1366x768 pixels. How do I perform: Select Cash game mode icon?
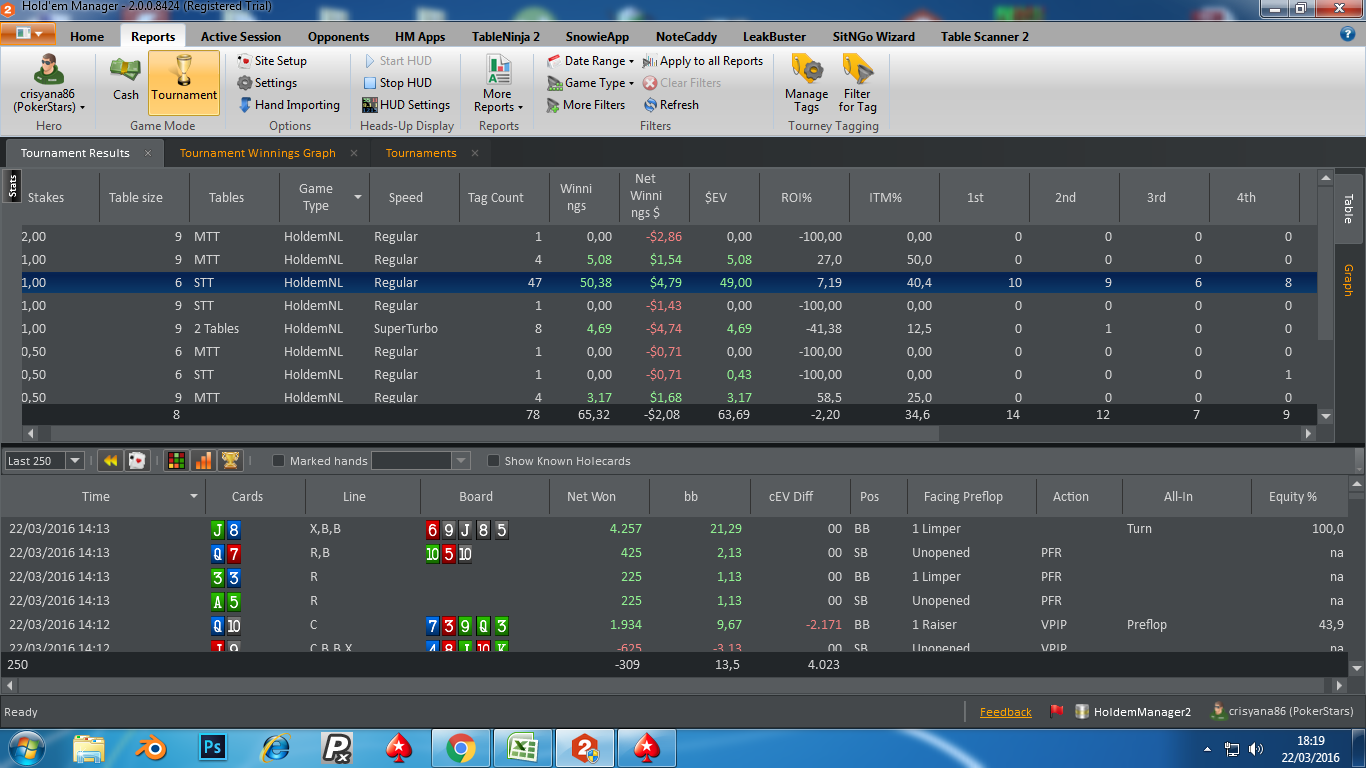[125, 79]
